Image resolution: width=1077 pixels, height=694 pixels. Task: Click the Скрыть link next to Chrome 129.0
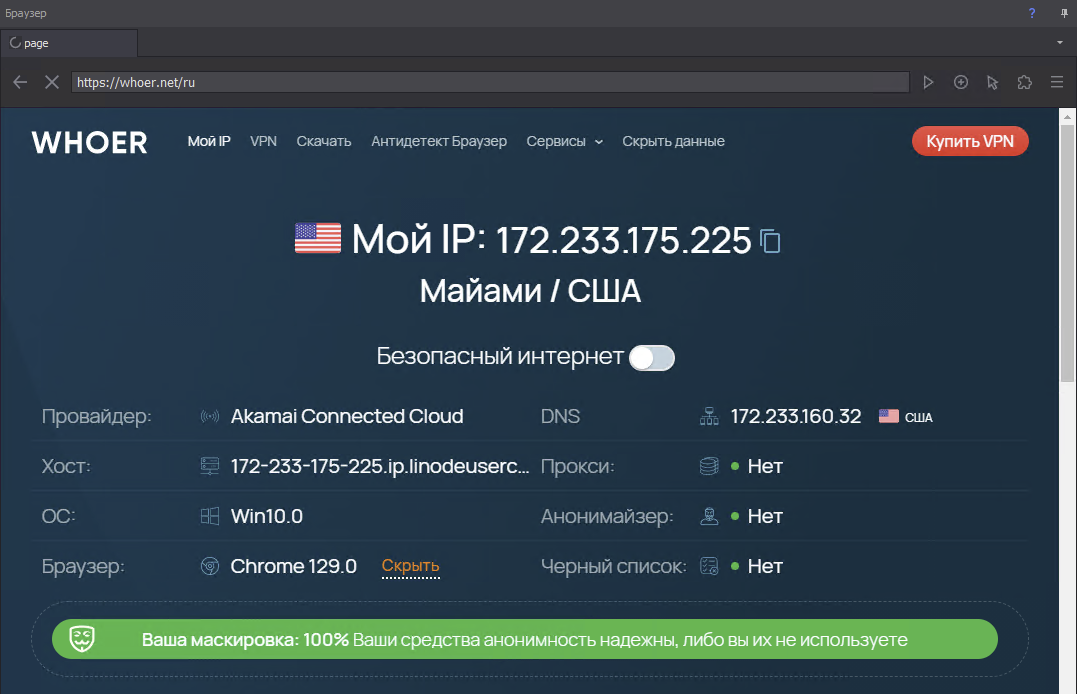[x=410, y=566]
